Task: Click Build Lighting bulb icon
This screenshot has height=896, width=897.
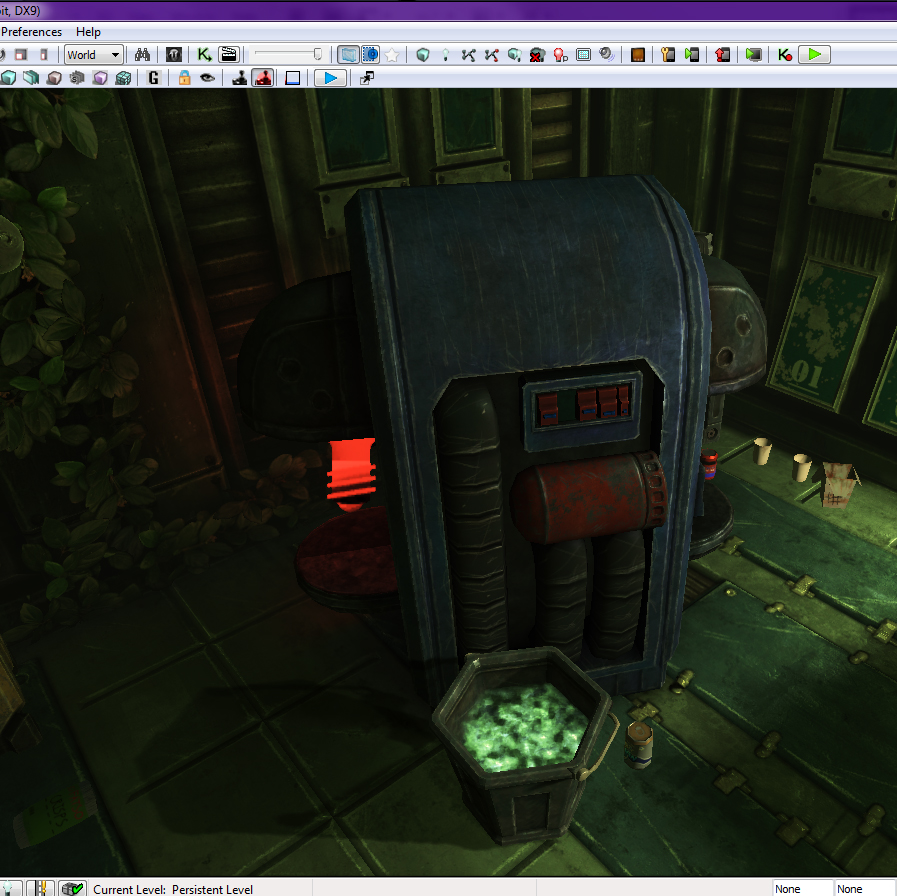Action: coord(446,55)
